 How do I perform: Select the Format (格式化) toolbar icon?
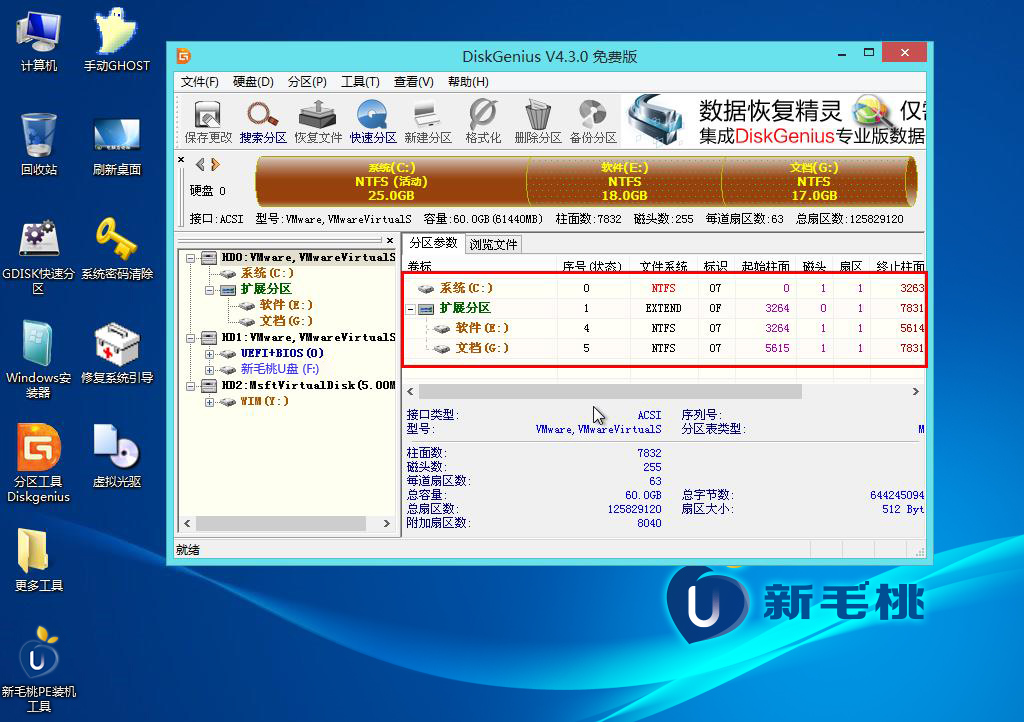483,121
